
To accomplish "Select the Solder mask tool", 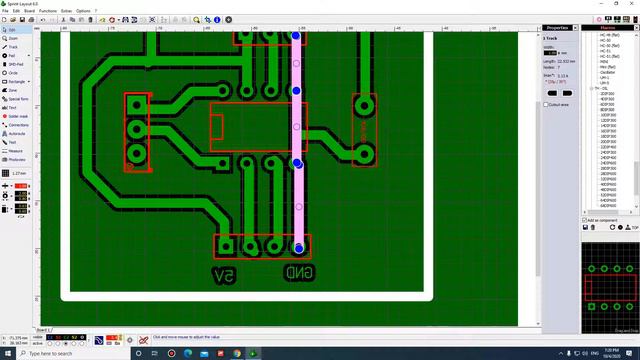I will (x=16, y=116).
